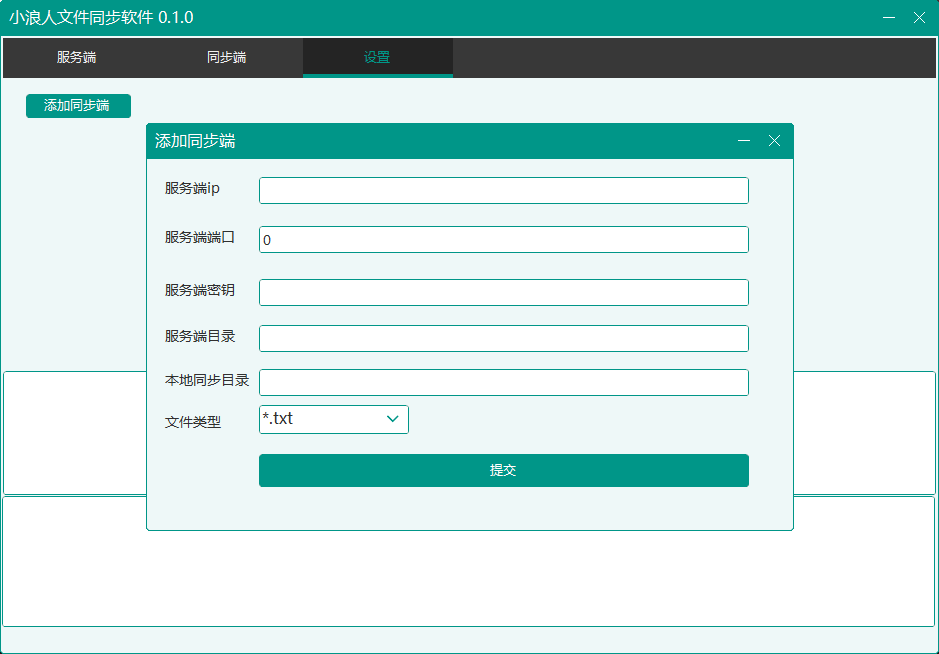Close the 添加同步端 dialog
This screenshot has height=654, width=939.
tap(774, 141)
